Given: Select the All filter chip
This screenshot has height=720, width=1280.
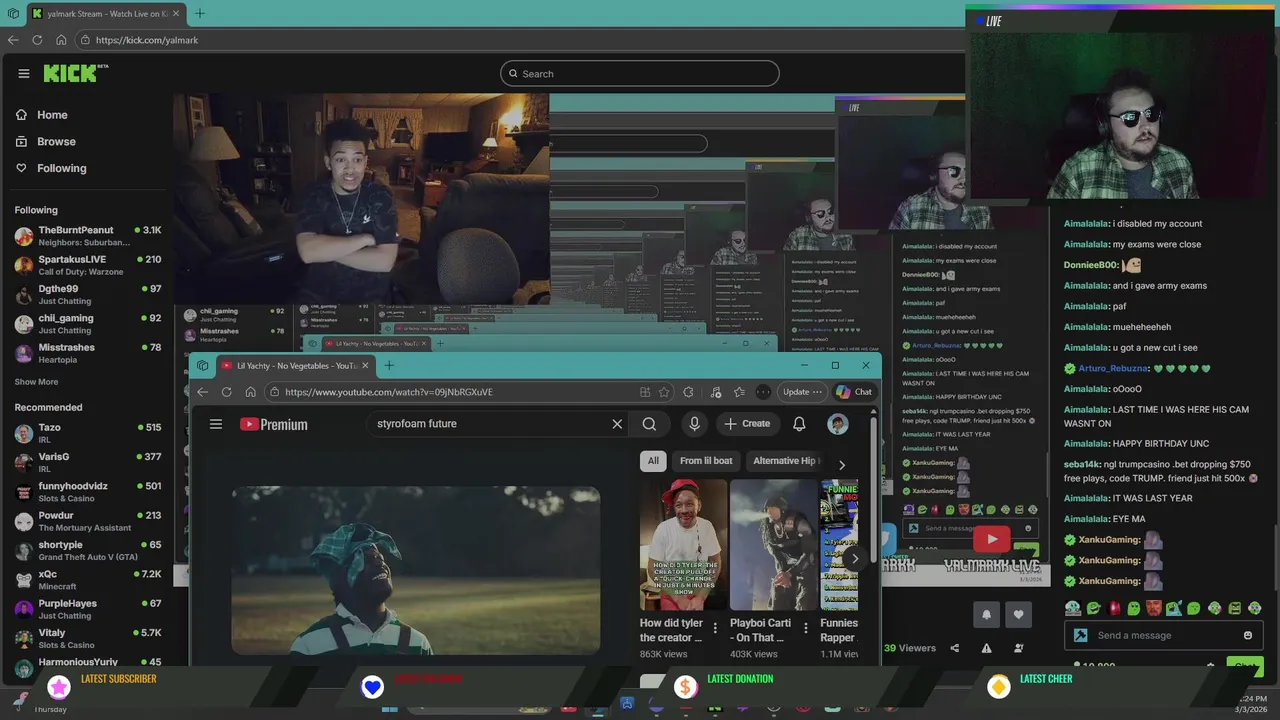Looking at the screenshot, I should pos(653,461).
